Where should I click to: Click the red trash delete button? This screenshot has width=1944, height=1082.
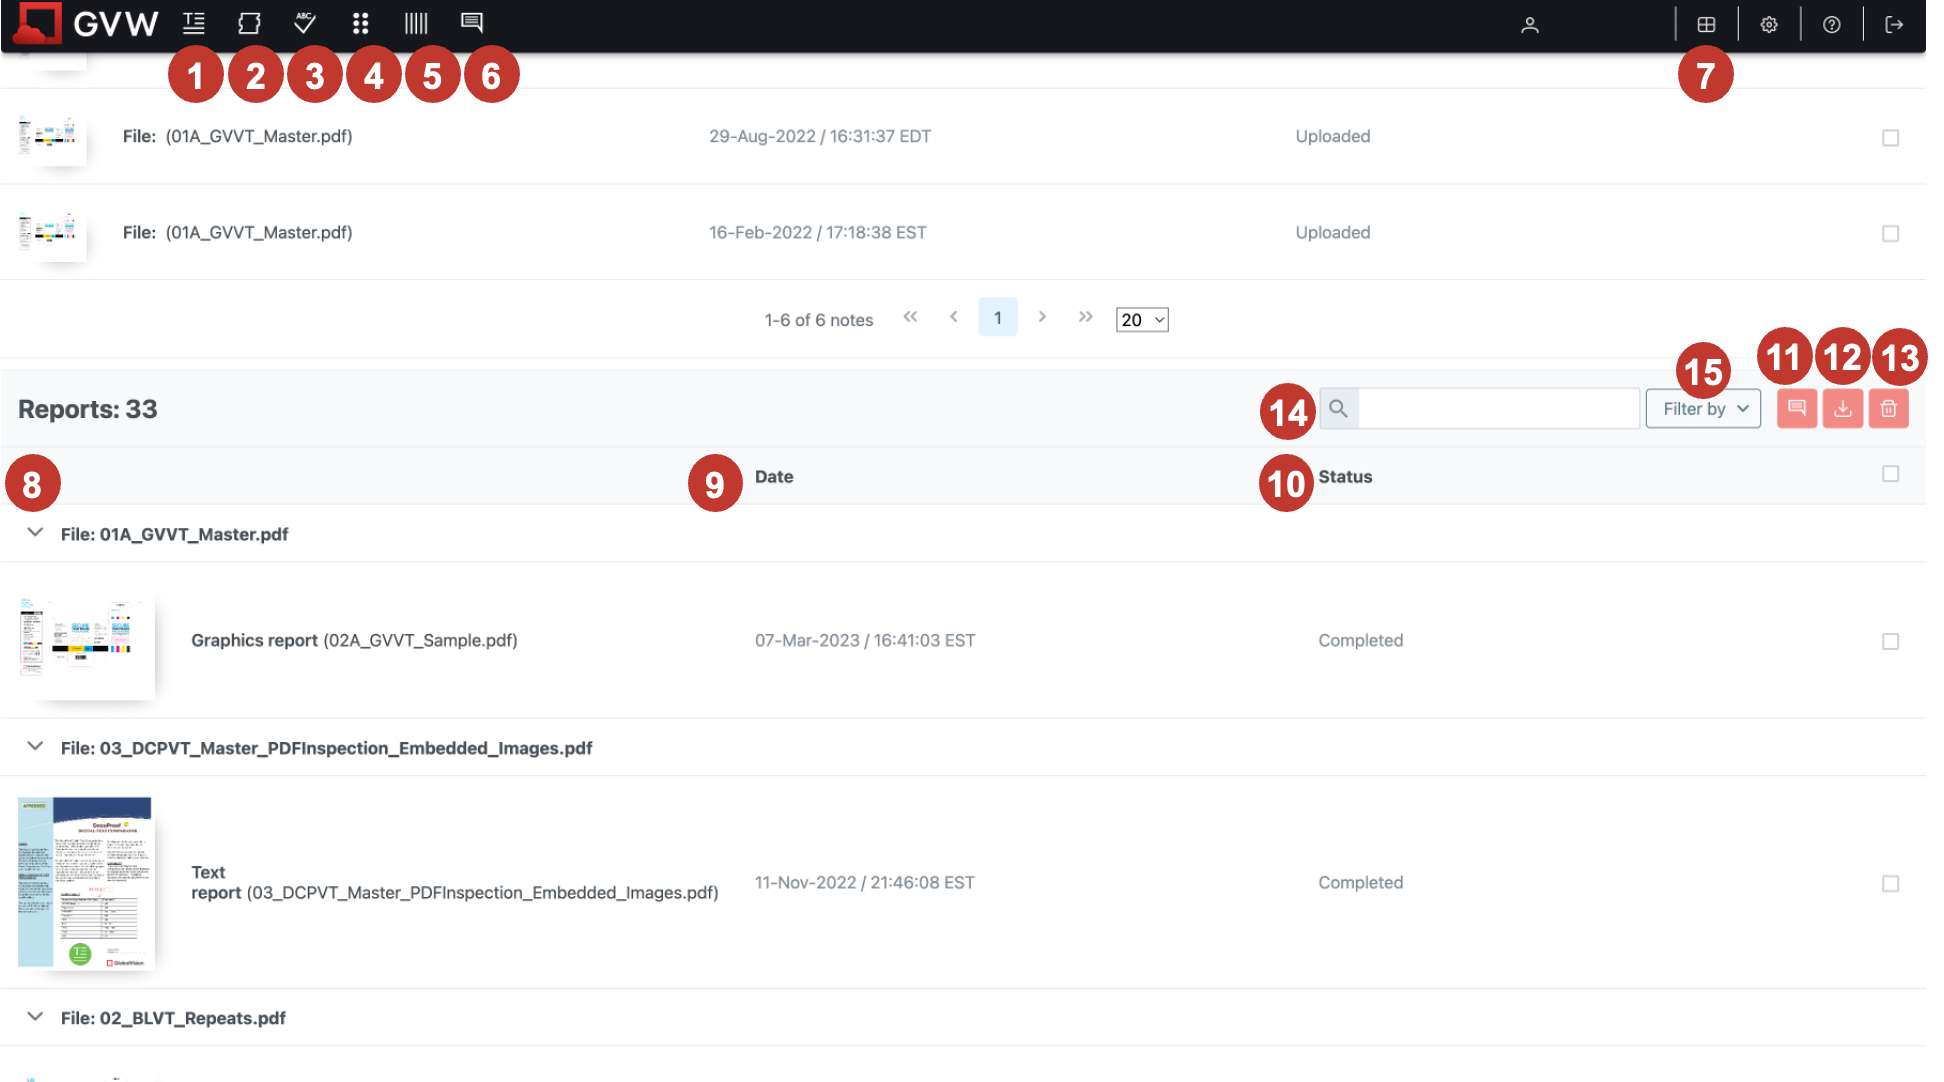point(1888,409)
